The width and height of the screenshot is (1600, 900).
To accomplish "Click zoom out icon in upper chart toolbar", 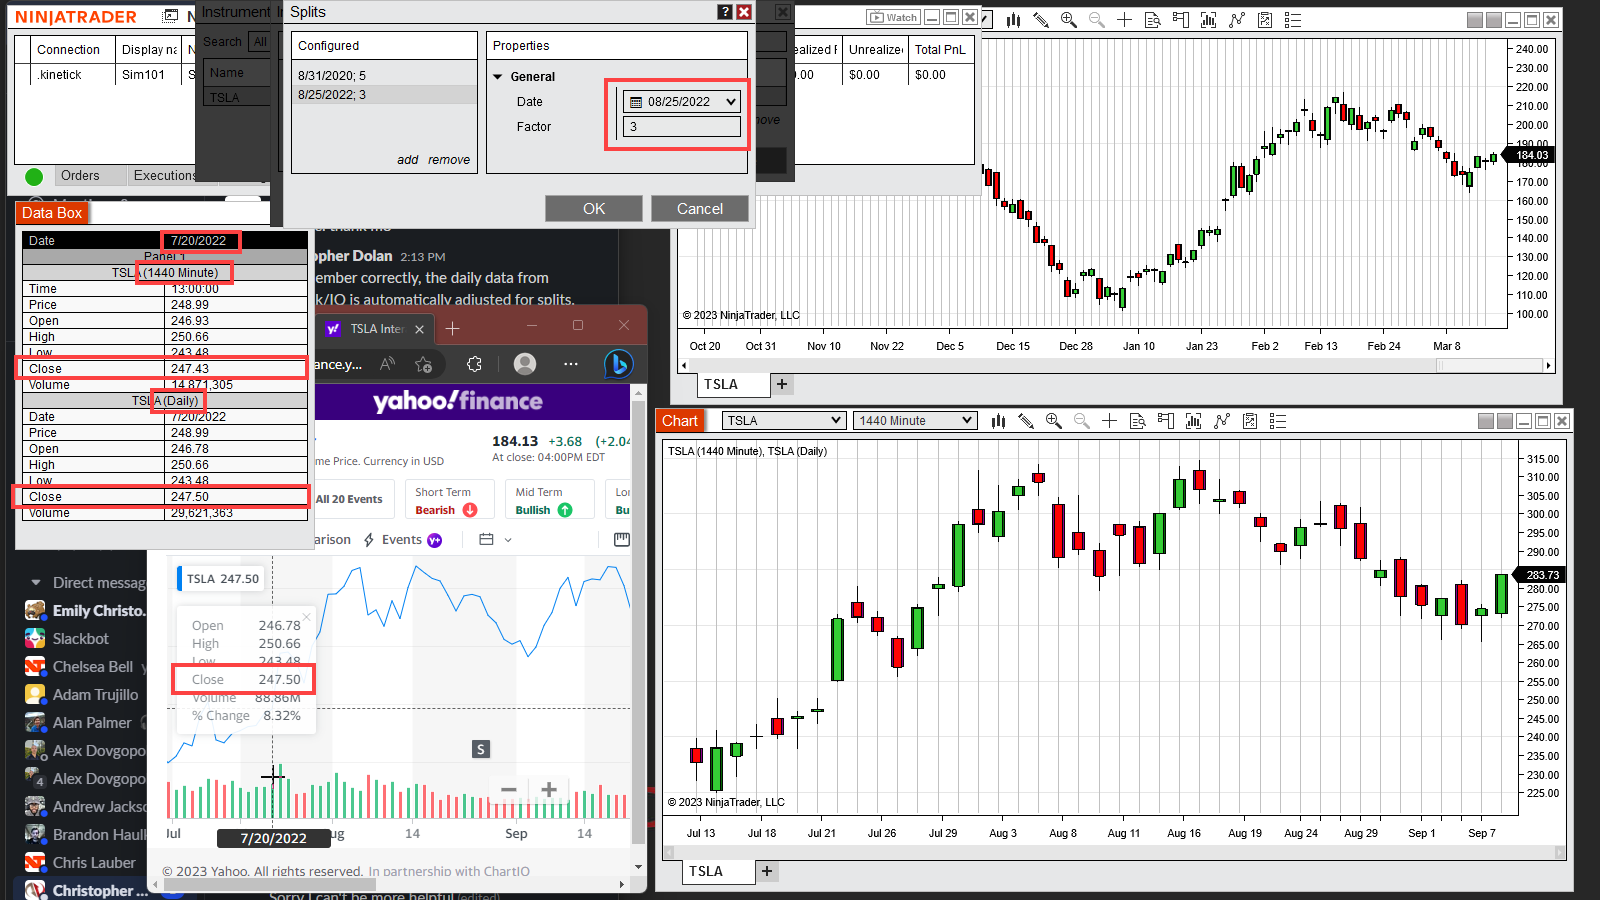I will [x=1097, y=20].
